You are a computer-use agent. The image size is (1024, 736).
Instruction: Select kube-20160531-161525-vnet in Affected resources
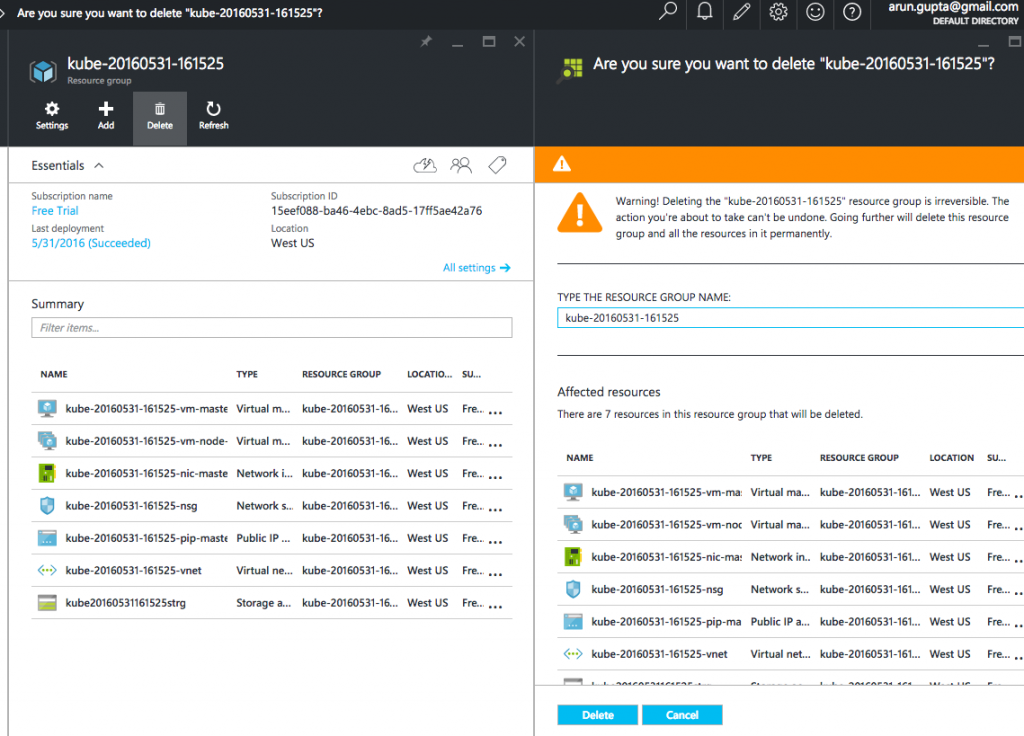(x=660, y=654)
